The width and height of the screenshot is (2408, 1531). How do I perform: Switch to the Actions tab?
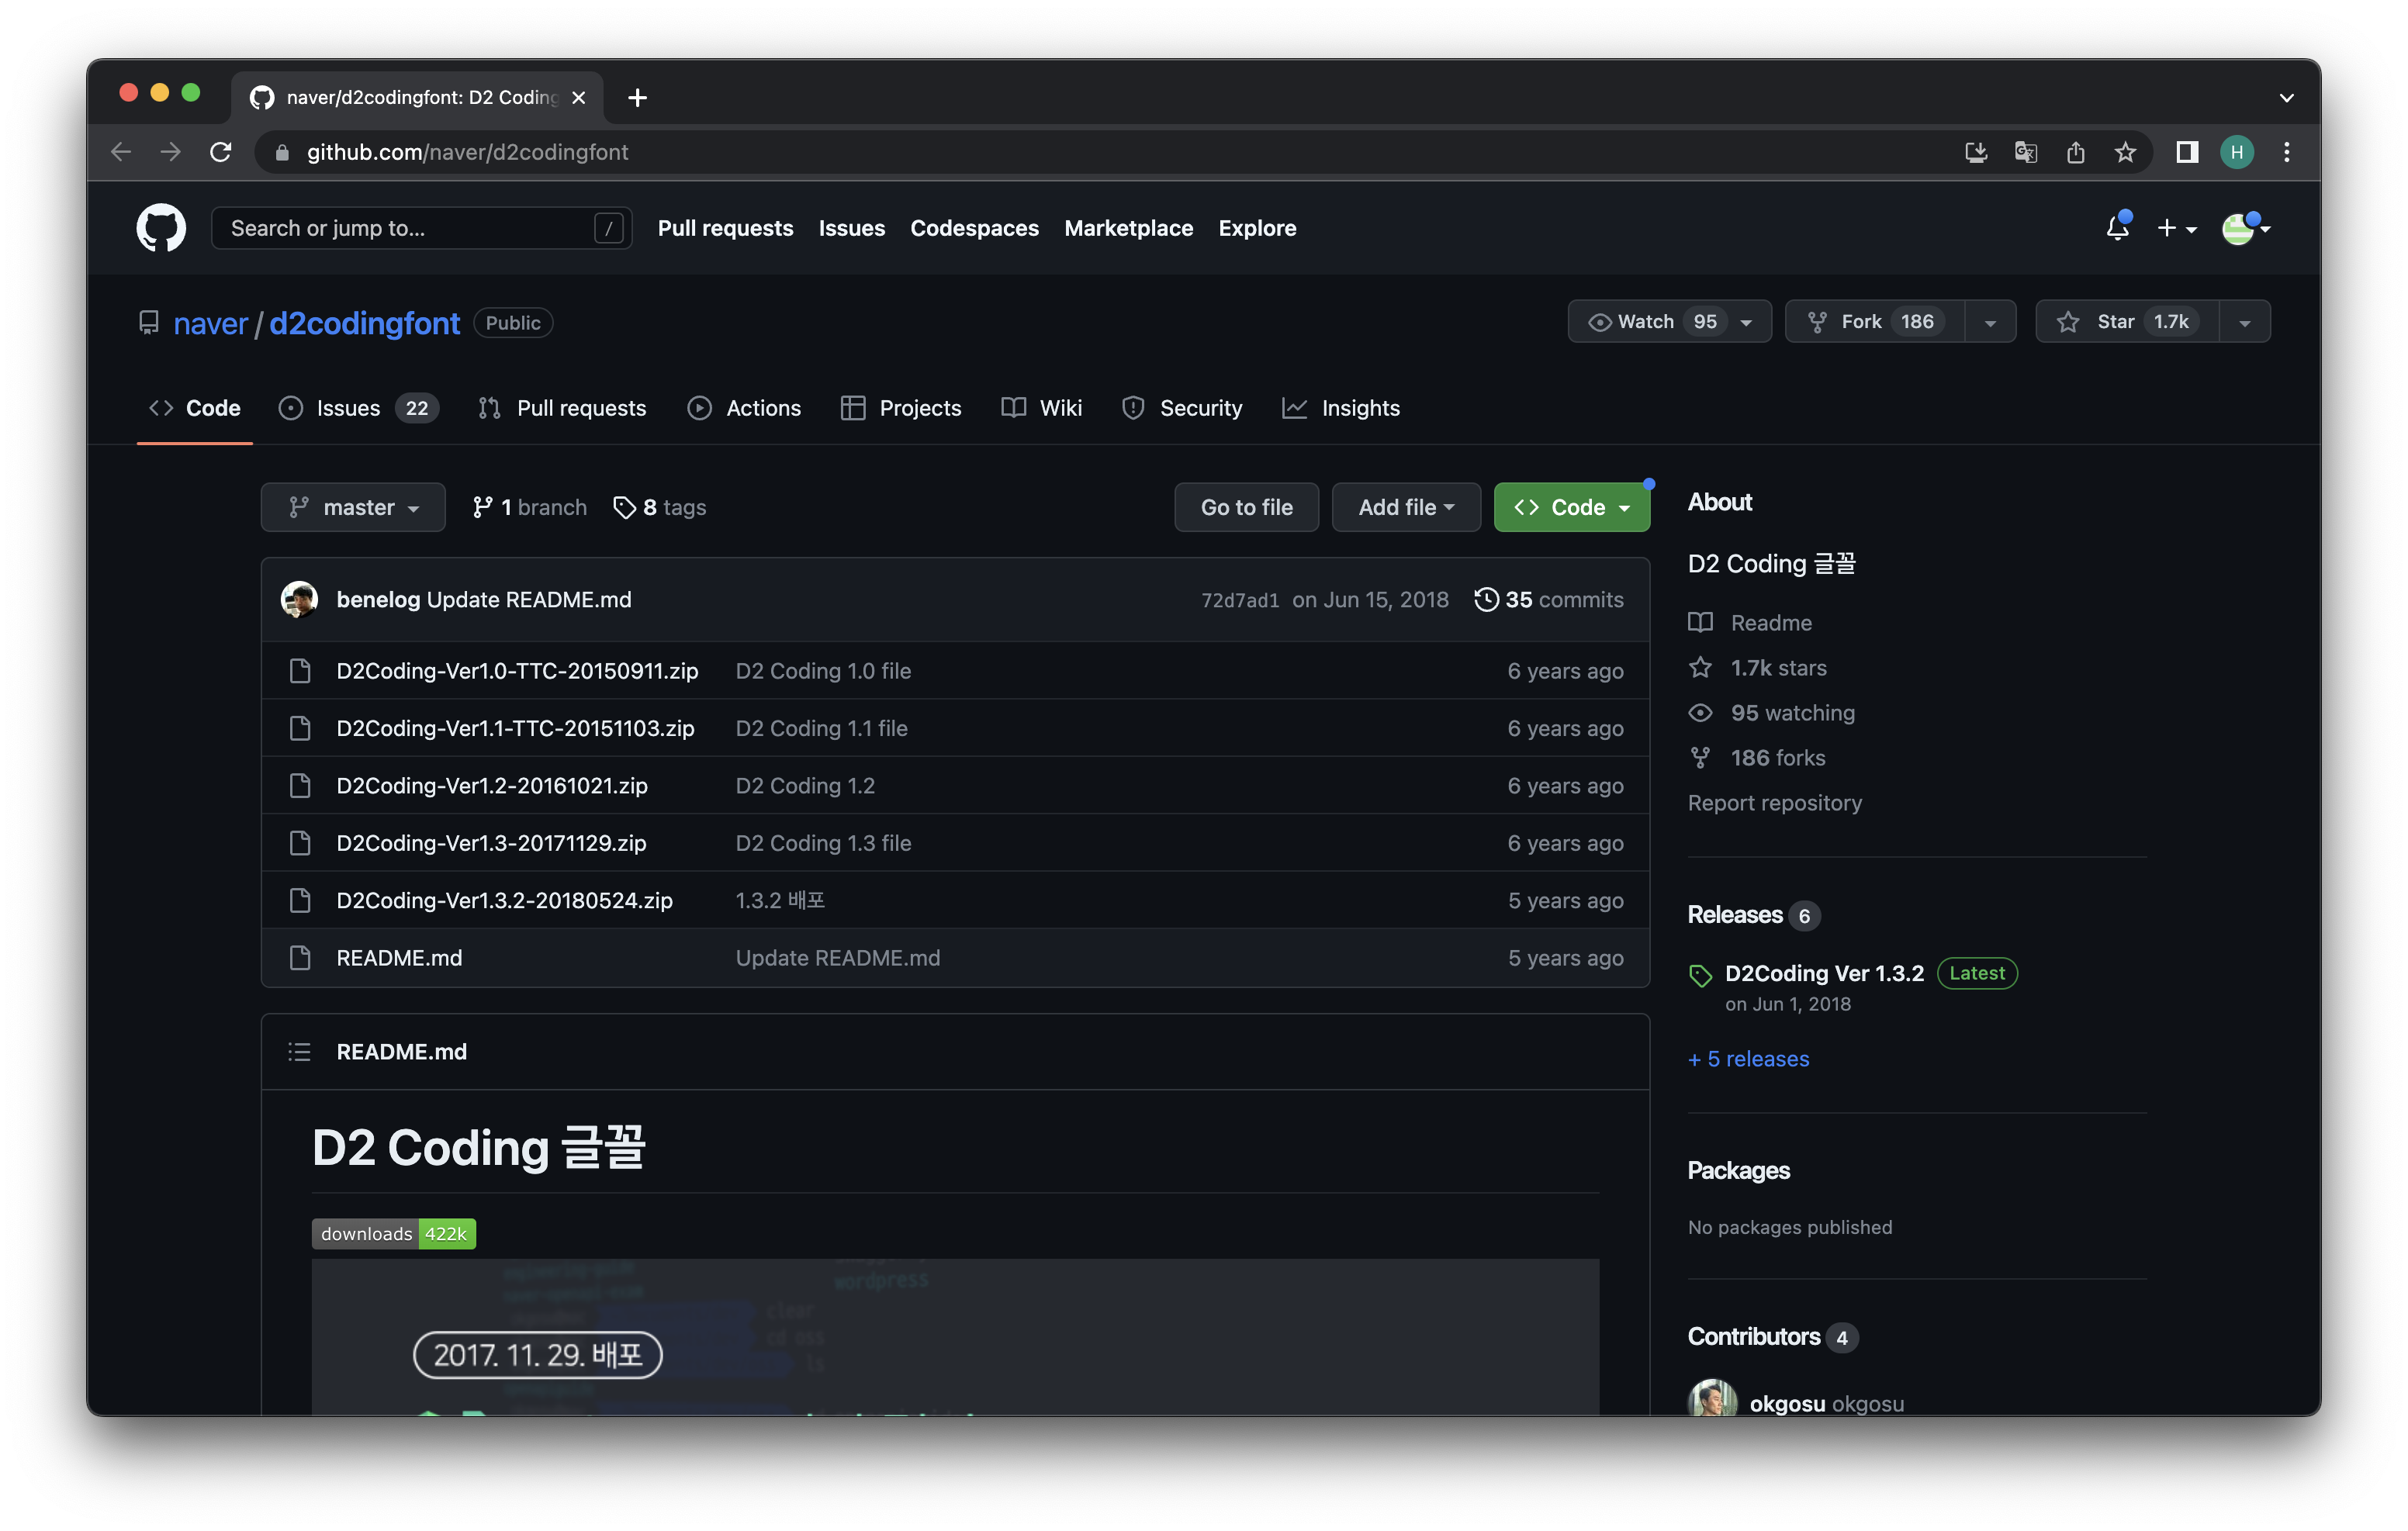coord(744,408)
